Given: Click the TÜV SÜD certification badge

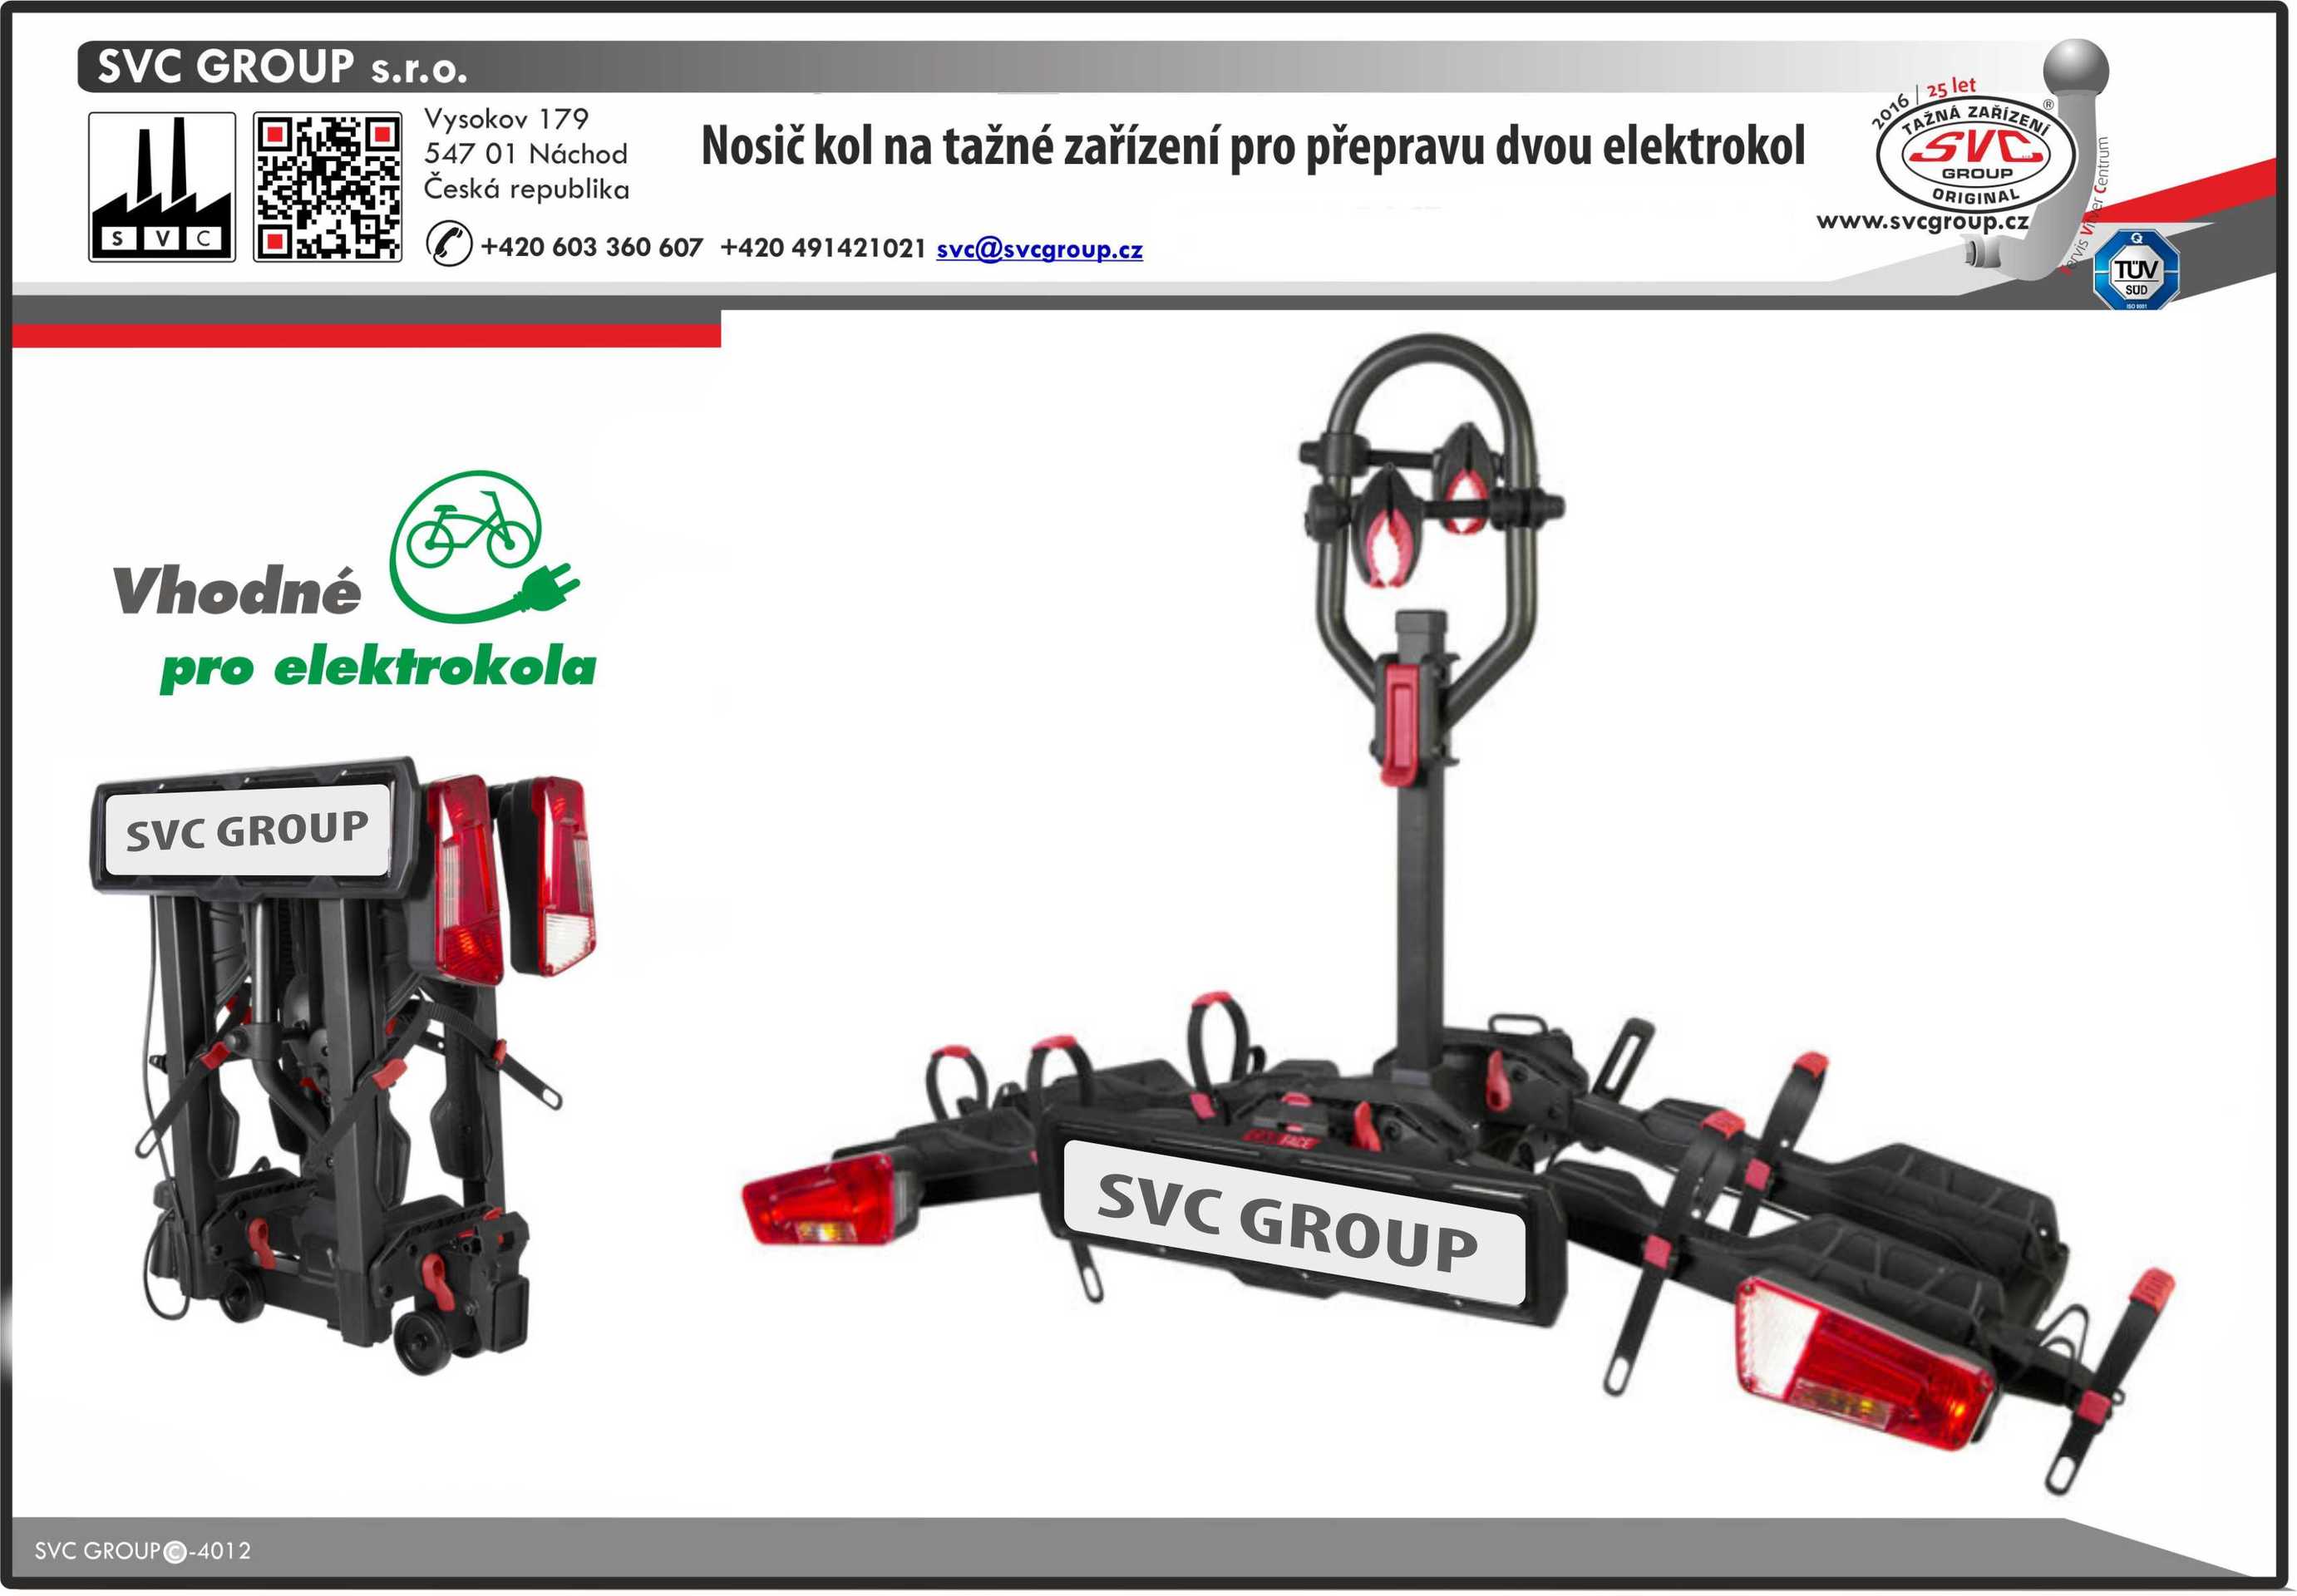Looking at the screenshot, I should pos(2136,270).
